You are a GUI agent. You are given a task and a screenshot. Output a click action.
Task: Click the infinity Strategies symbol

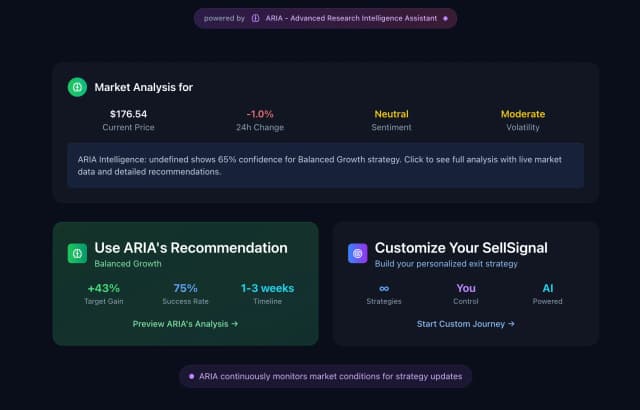[x=384, y=288]
